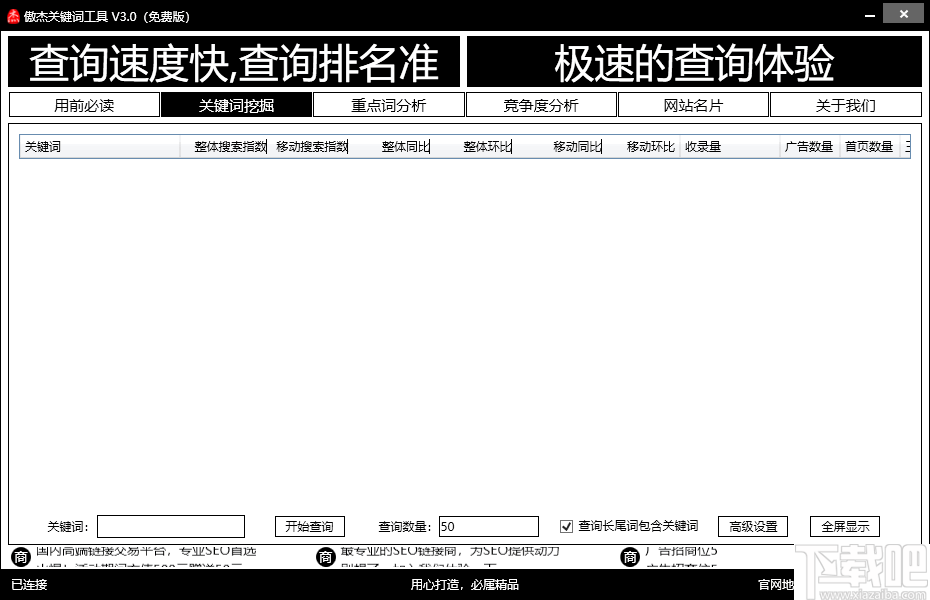Click the app logo in the title bar
Viewport: 930px width, 600px height.
pyautogui.click(x=14, y=14)
